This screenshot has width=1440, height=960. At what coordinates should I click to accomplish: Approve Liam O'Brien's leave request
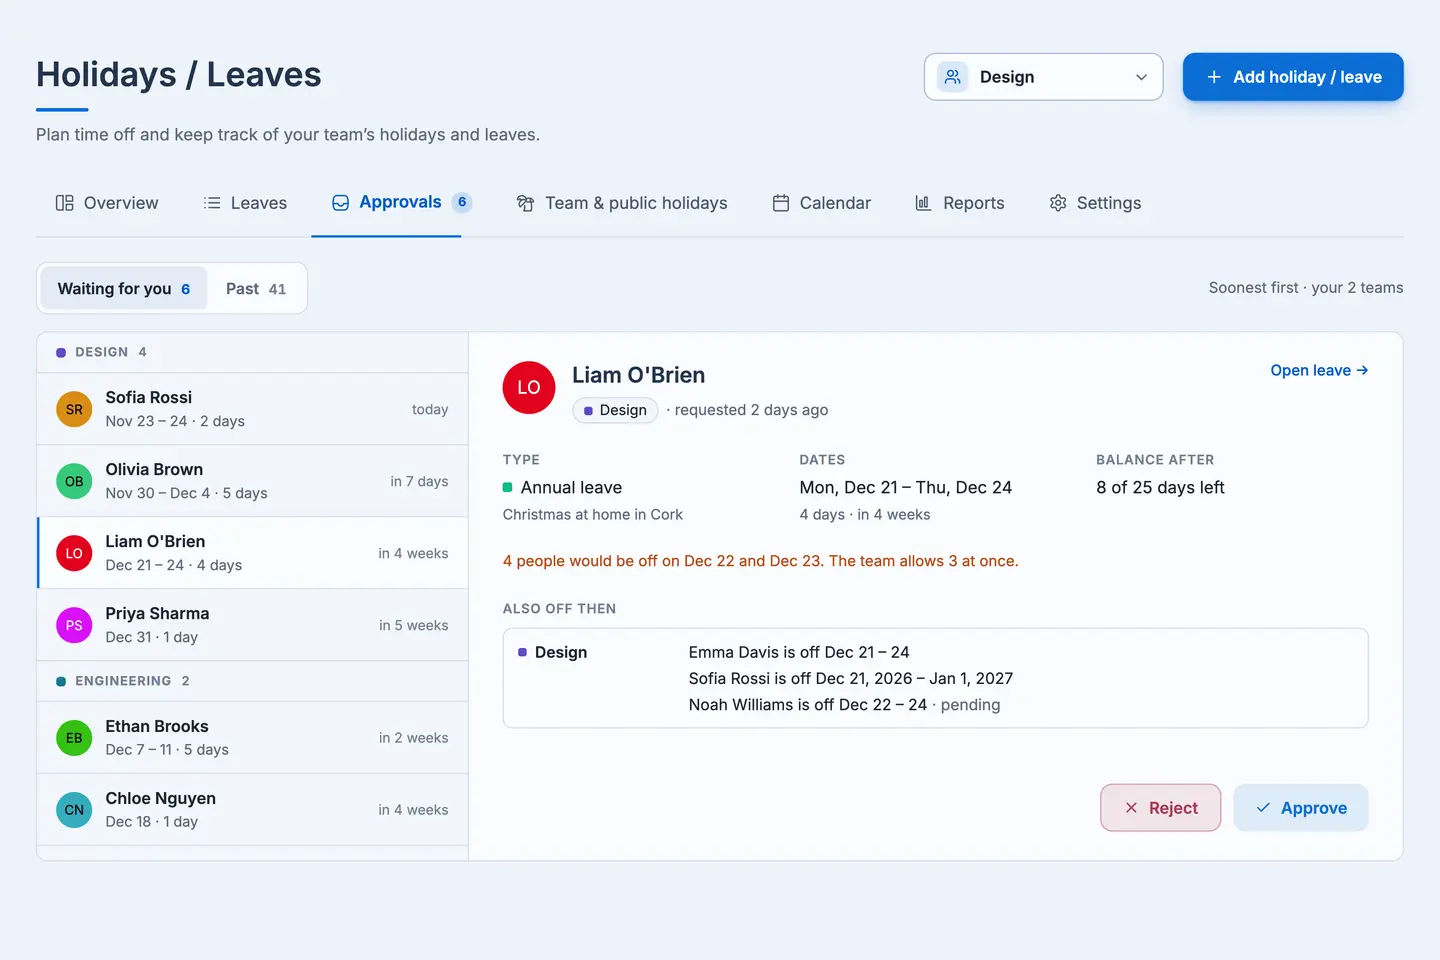pos(1301,808)
